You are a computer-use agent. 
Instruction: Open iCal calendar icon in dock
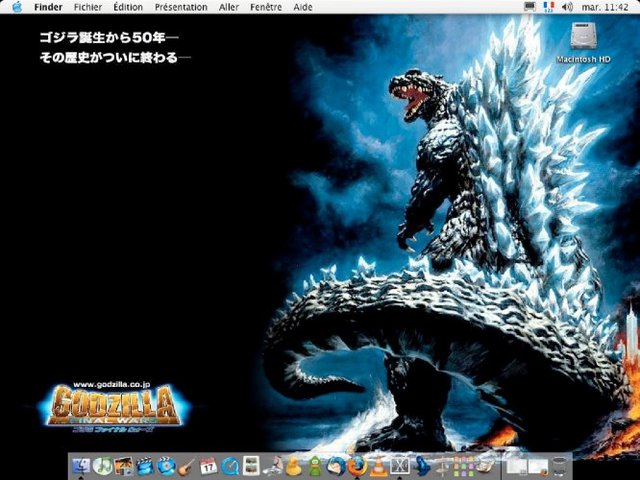208,465
